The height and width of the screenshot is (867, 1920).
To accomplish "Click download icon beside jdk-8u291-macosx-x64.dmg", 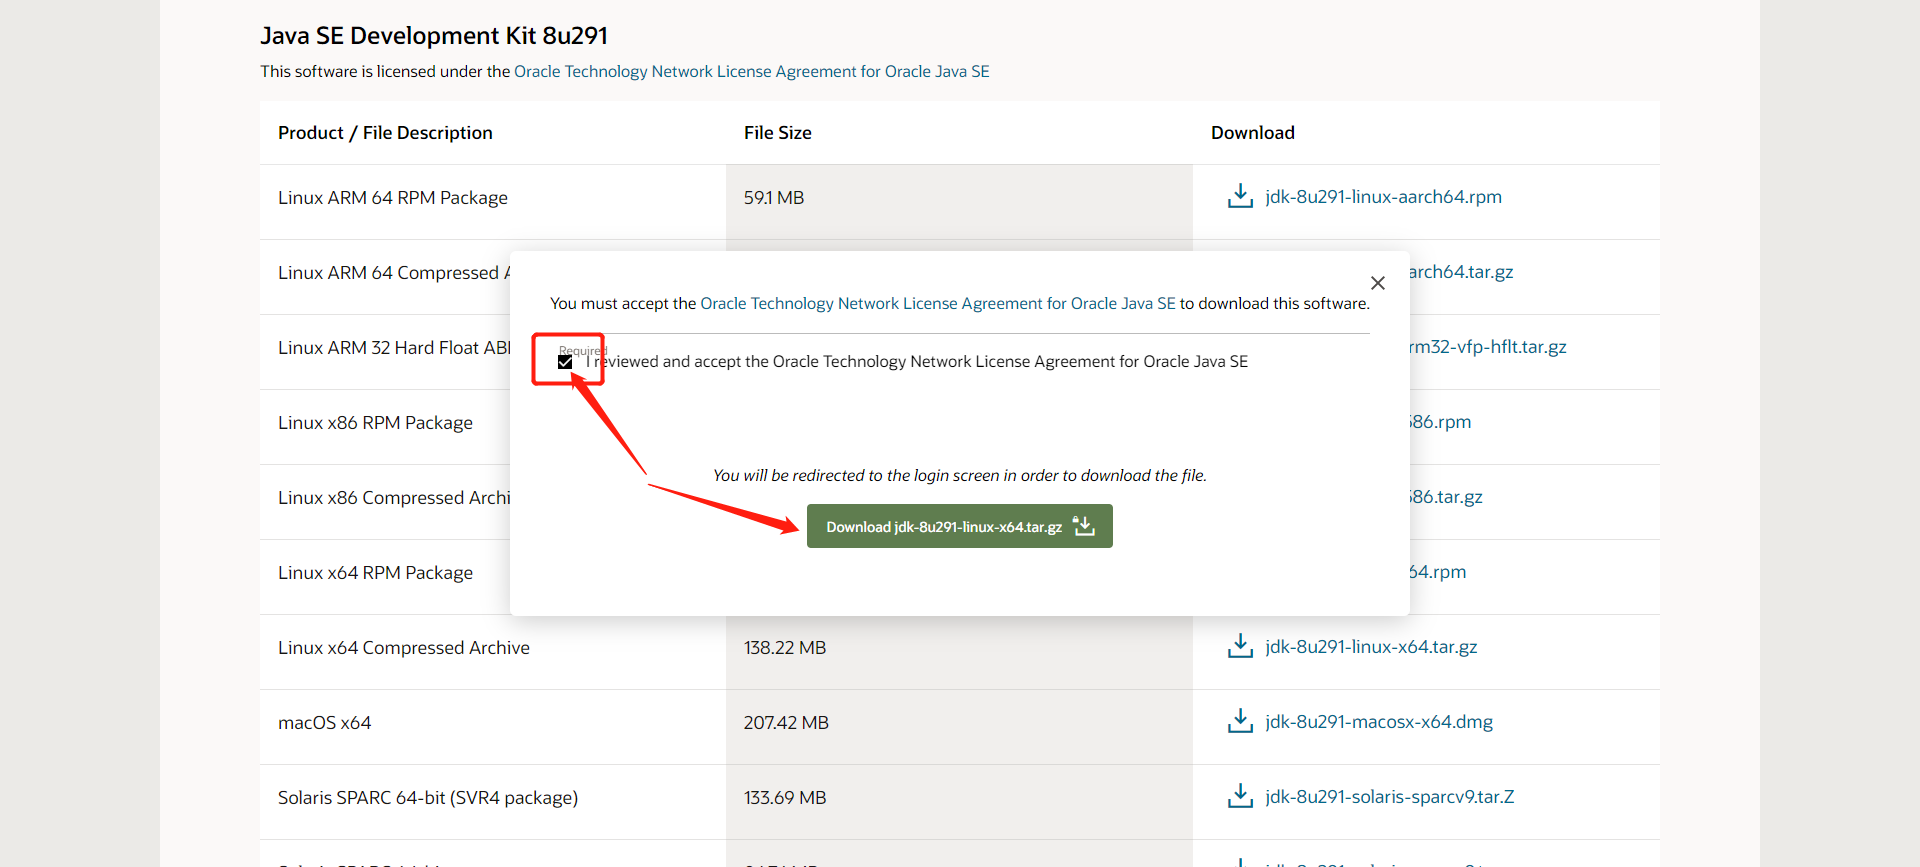I will pyautogui.click(x=1240, y=721).
